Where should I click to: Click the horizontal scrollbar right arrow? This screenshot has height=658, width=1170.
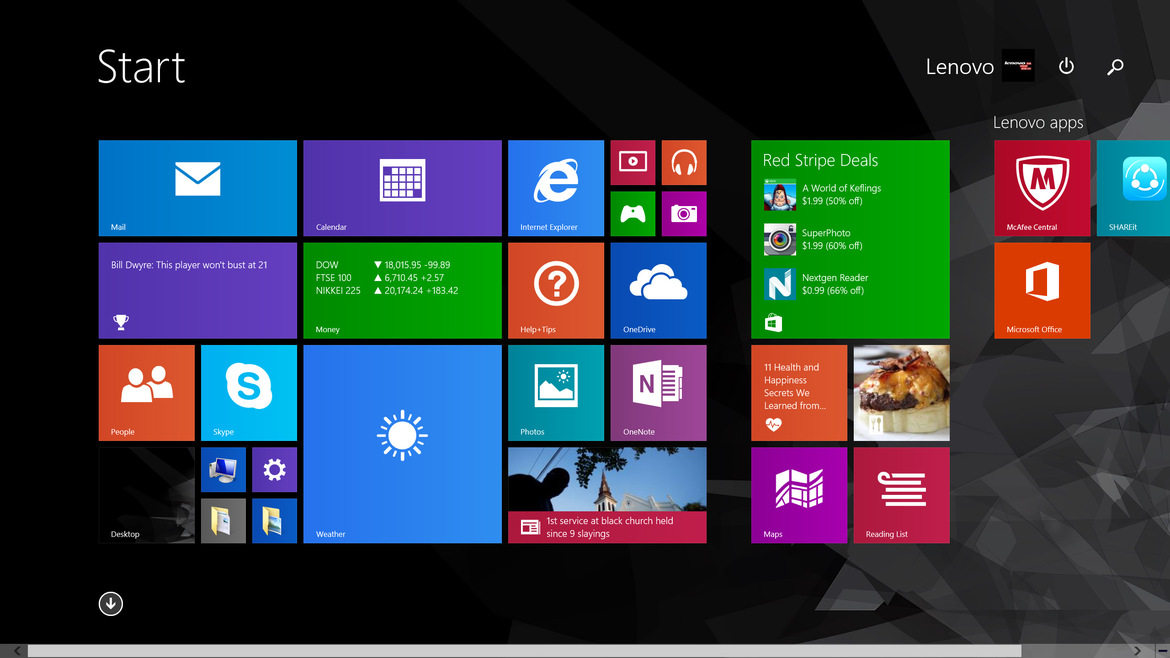point(1137,651)
